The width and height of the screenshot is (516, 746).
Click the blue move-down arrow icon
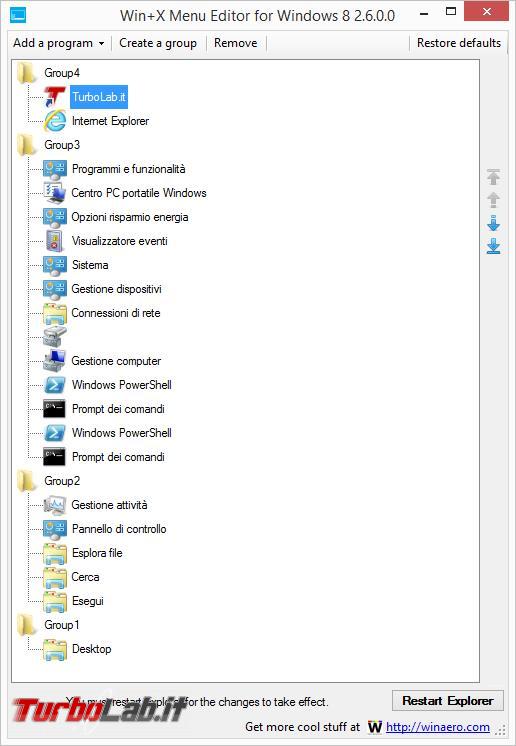(493, 223)
